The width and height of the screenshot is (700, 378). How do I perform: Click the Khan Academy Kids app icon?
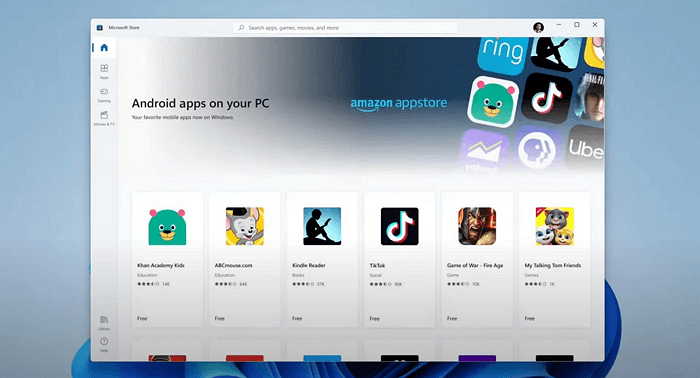(167, 226)
